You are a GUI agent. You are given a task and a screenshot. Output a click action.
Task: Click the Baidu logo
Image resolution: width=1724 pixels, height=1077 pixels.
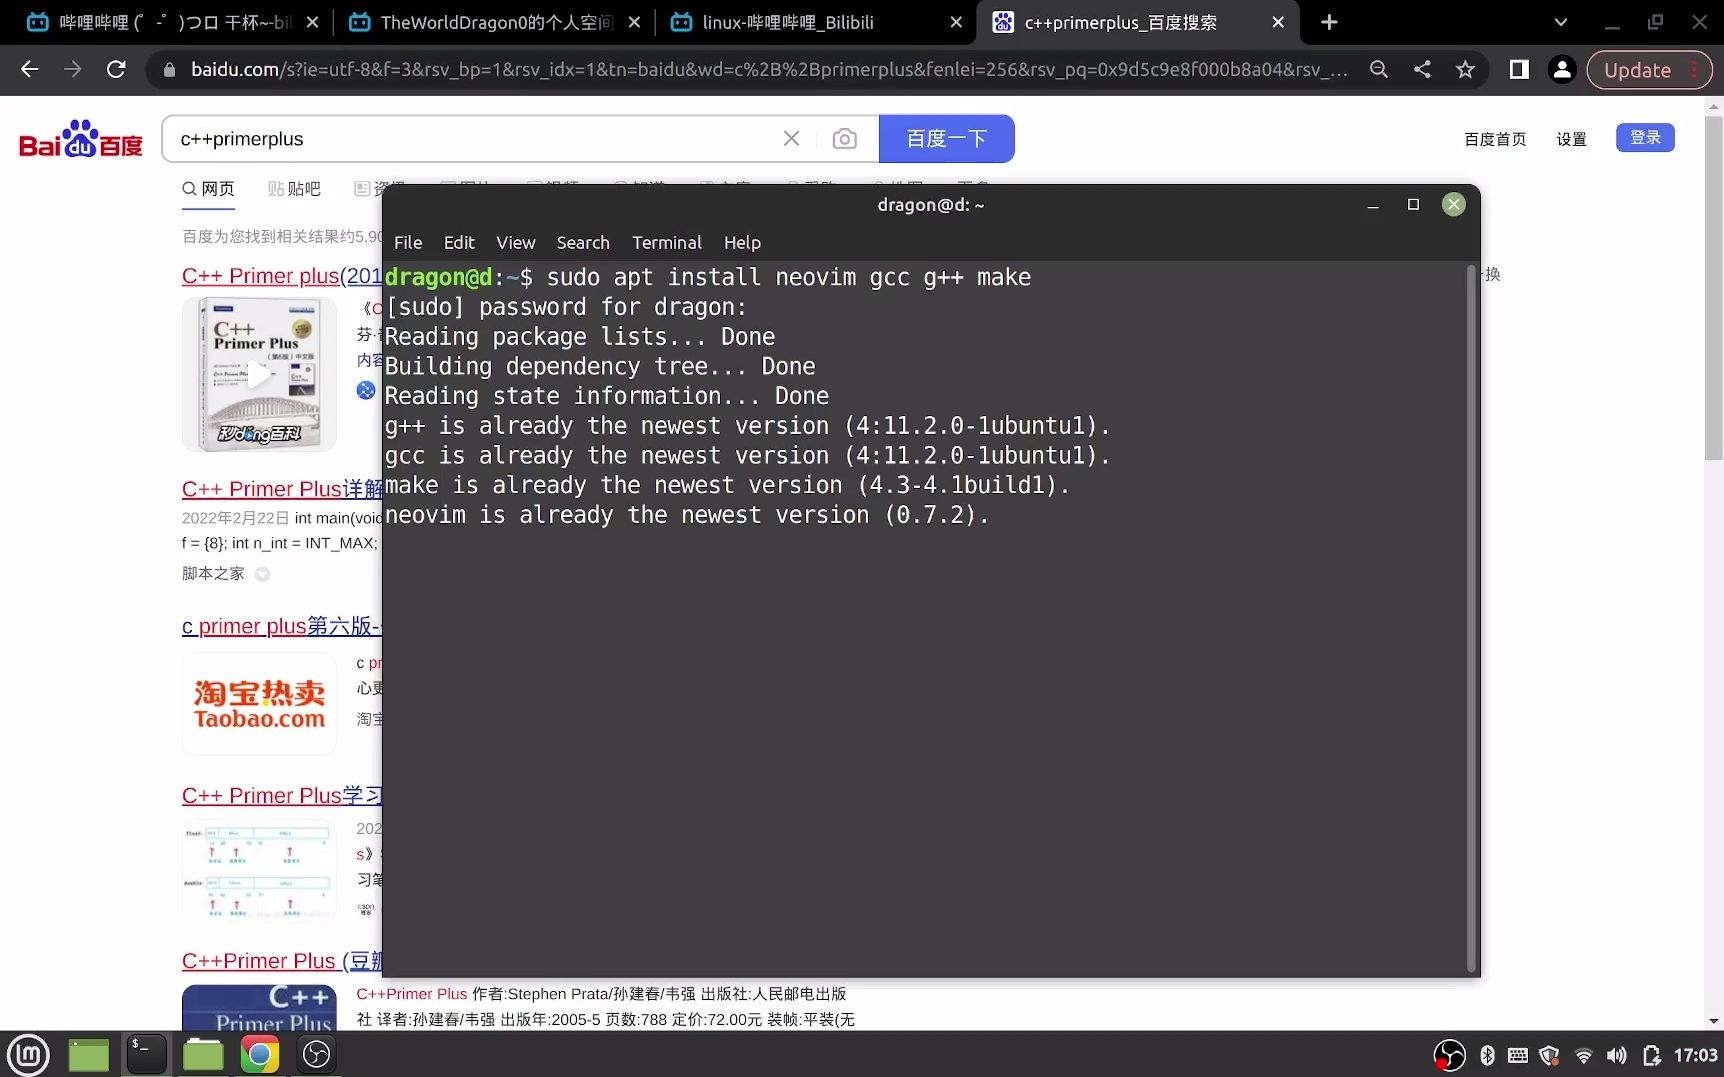click(81, 140)
